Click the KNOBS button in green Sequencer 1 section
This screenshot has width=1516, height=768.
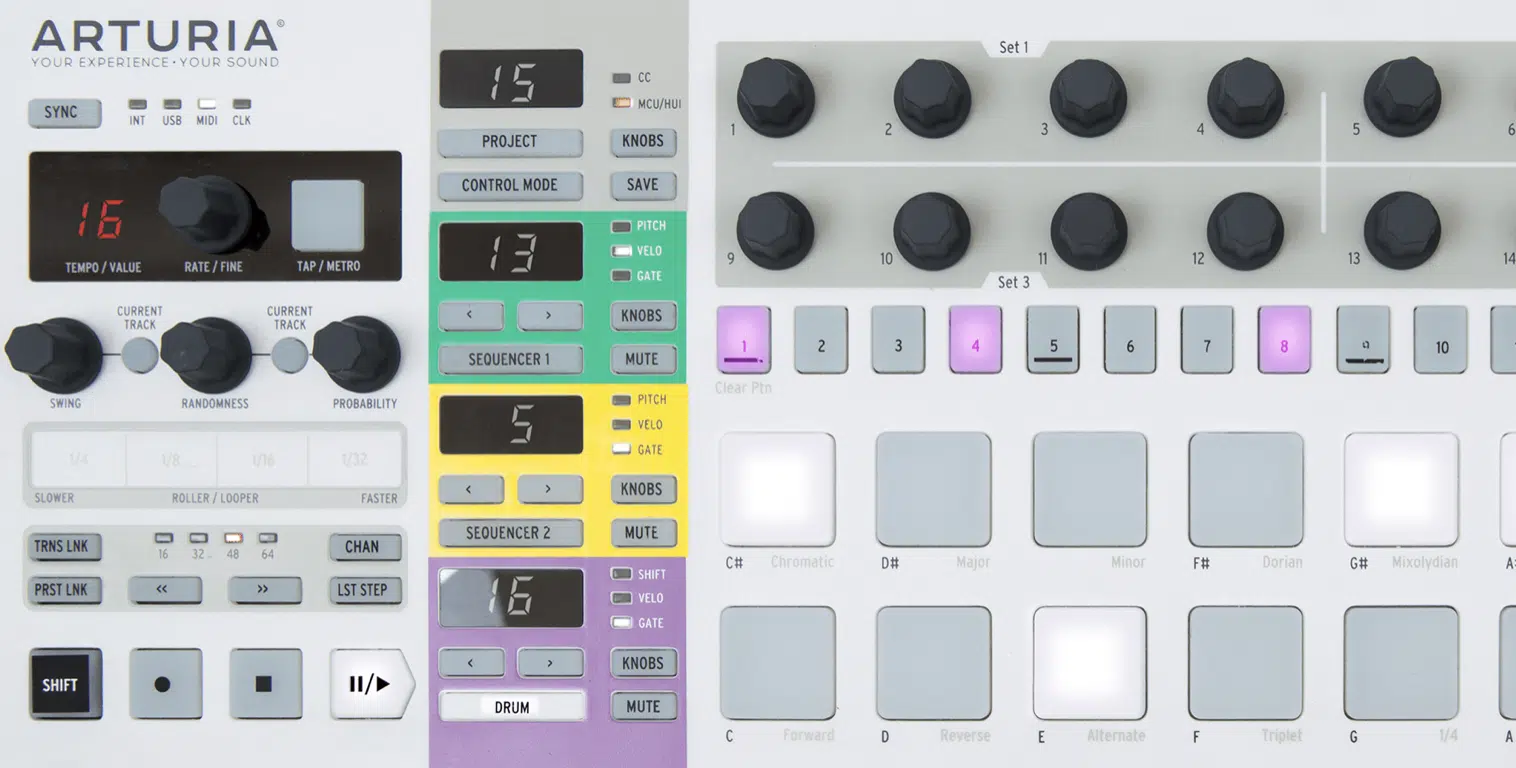click(643, 316)
